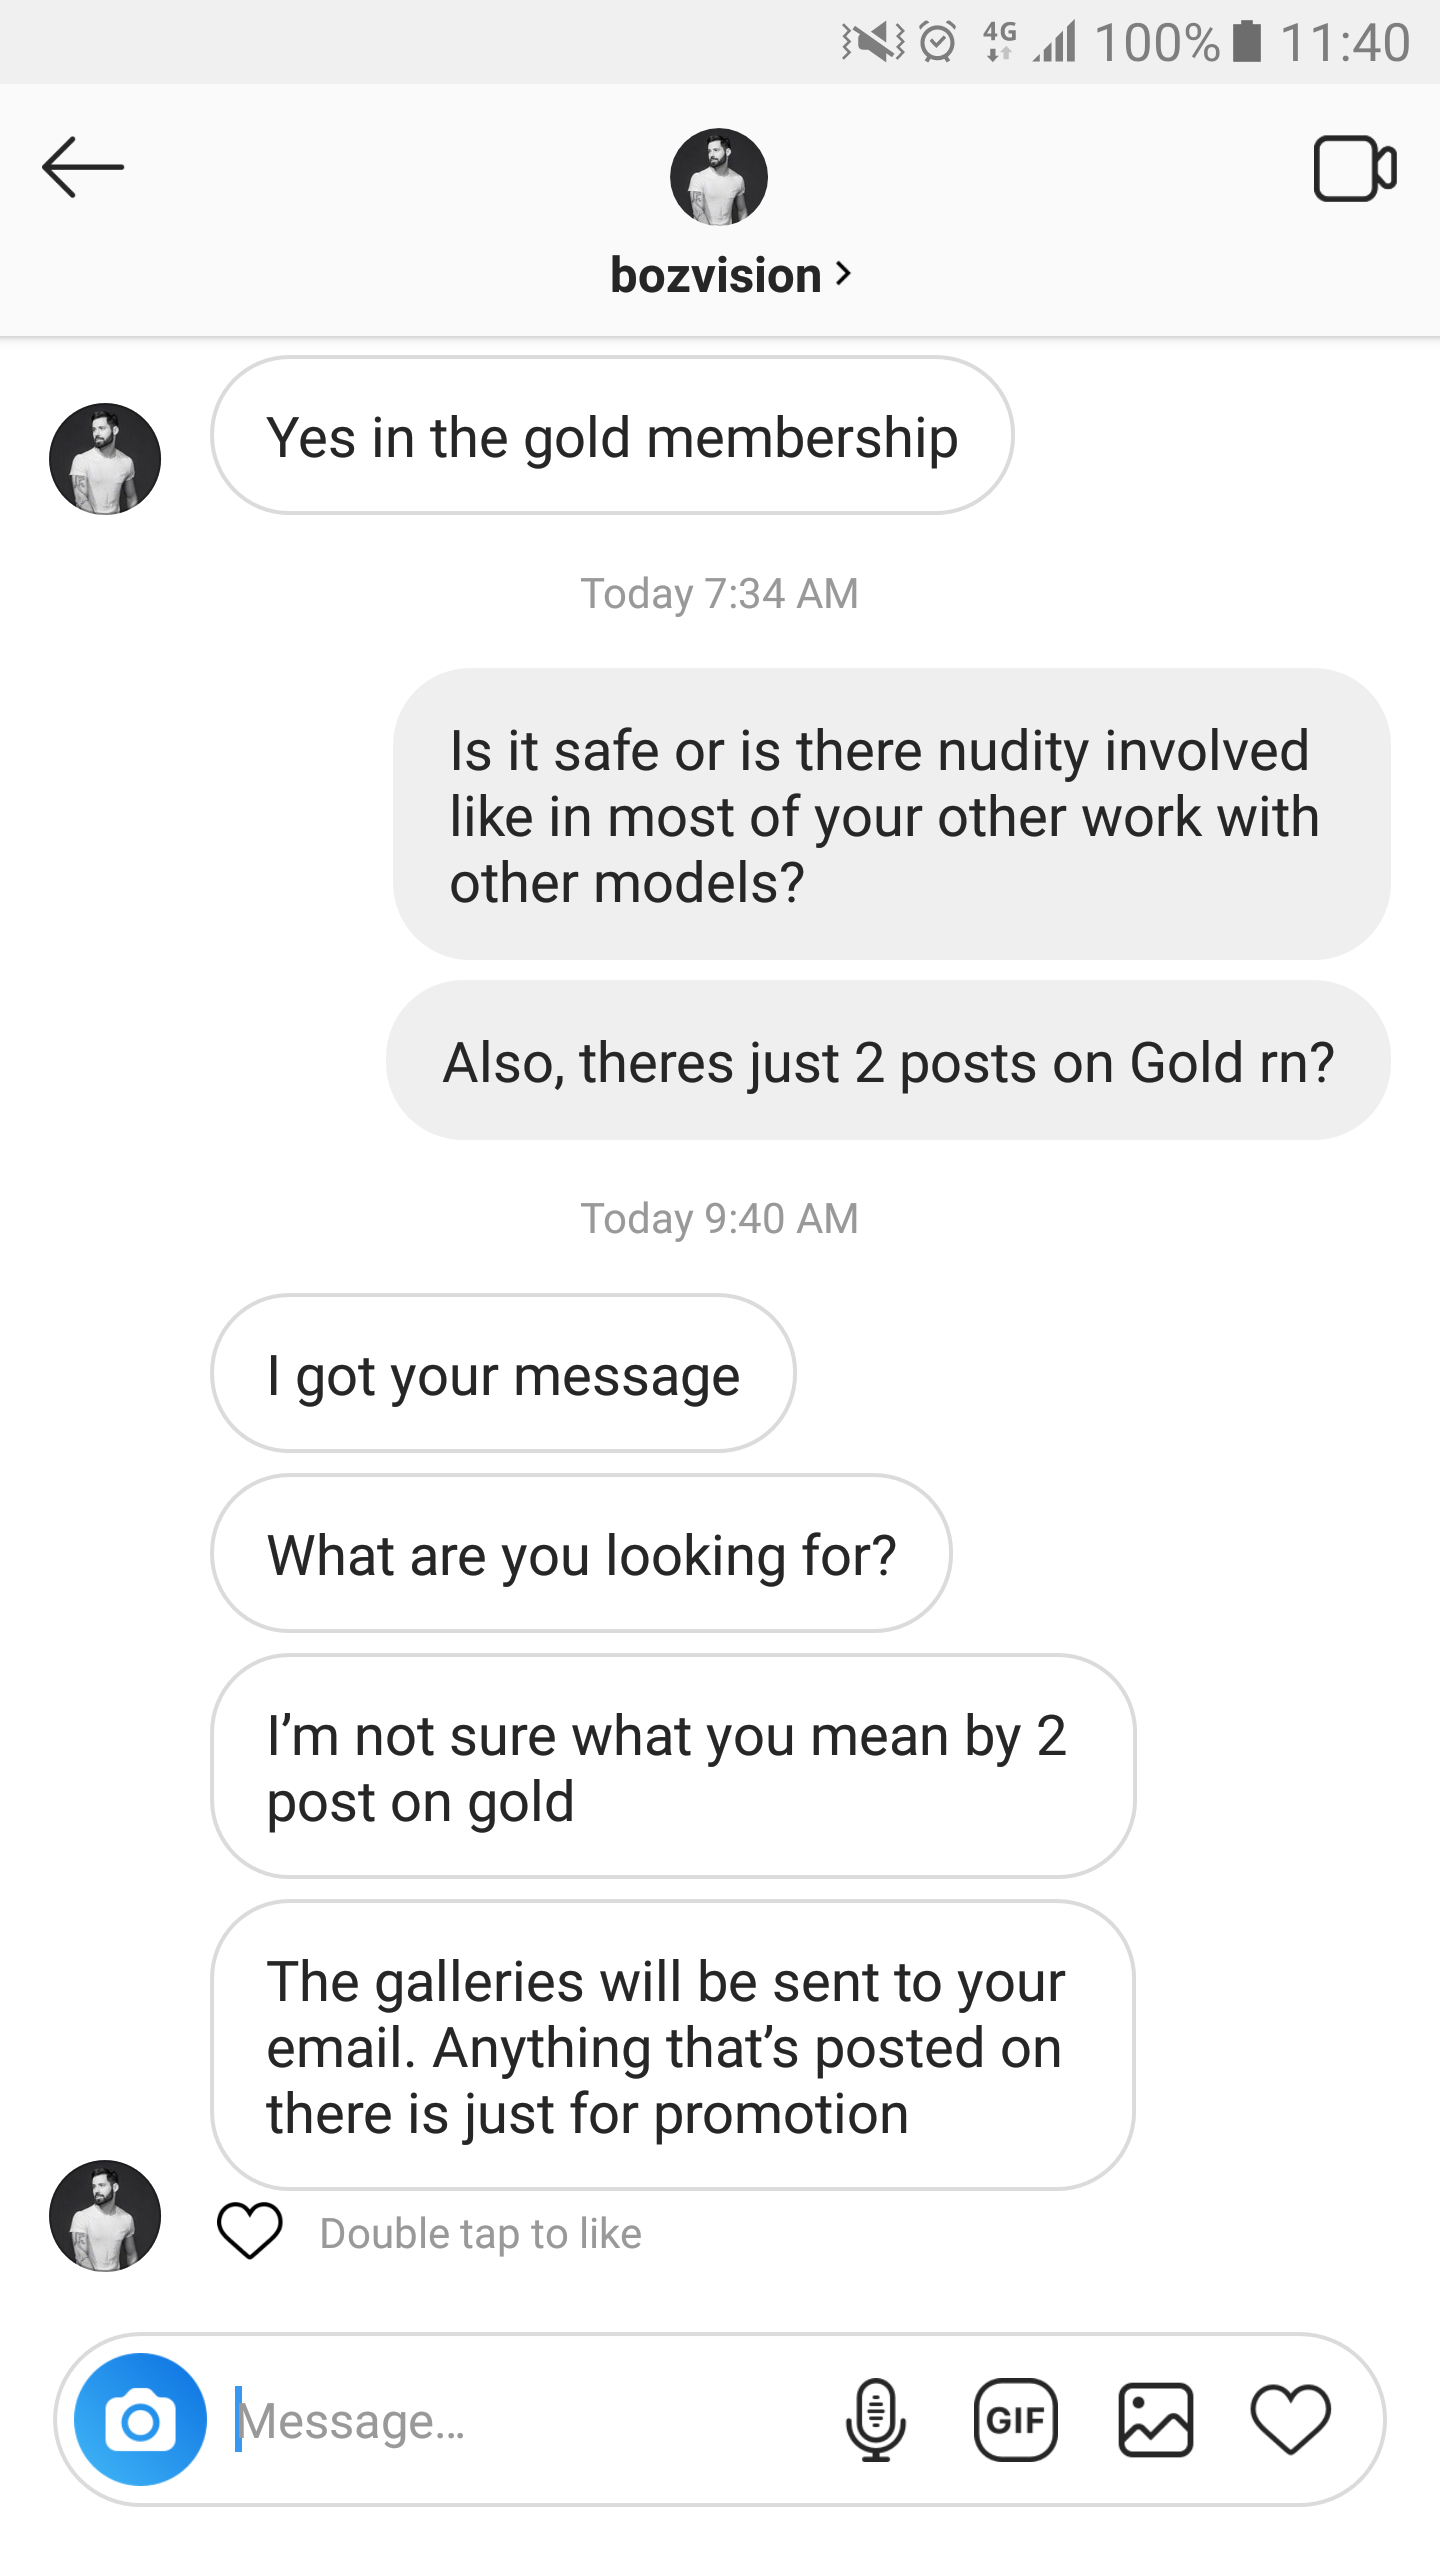Viewport: 1440px width, 2560px height.
Task: Tap "Also, theres just 2 posts" message
Action: 888,1061
